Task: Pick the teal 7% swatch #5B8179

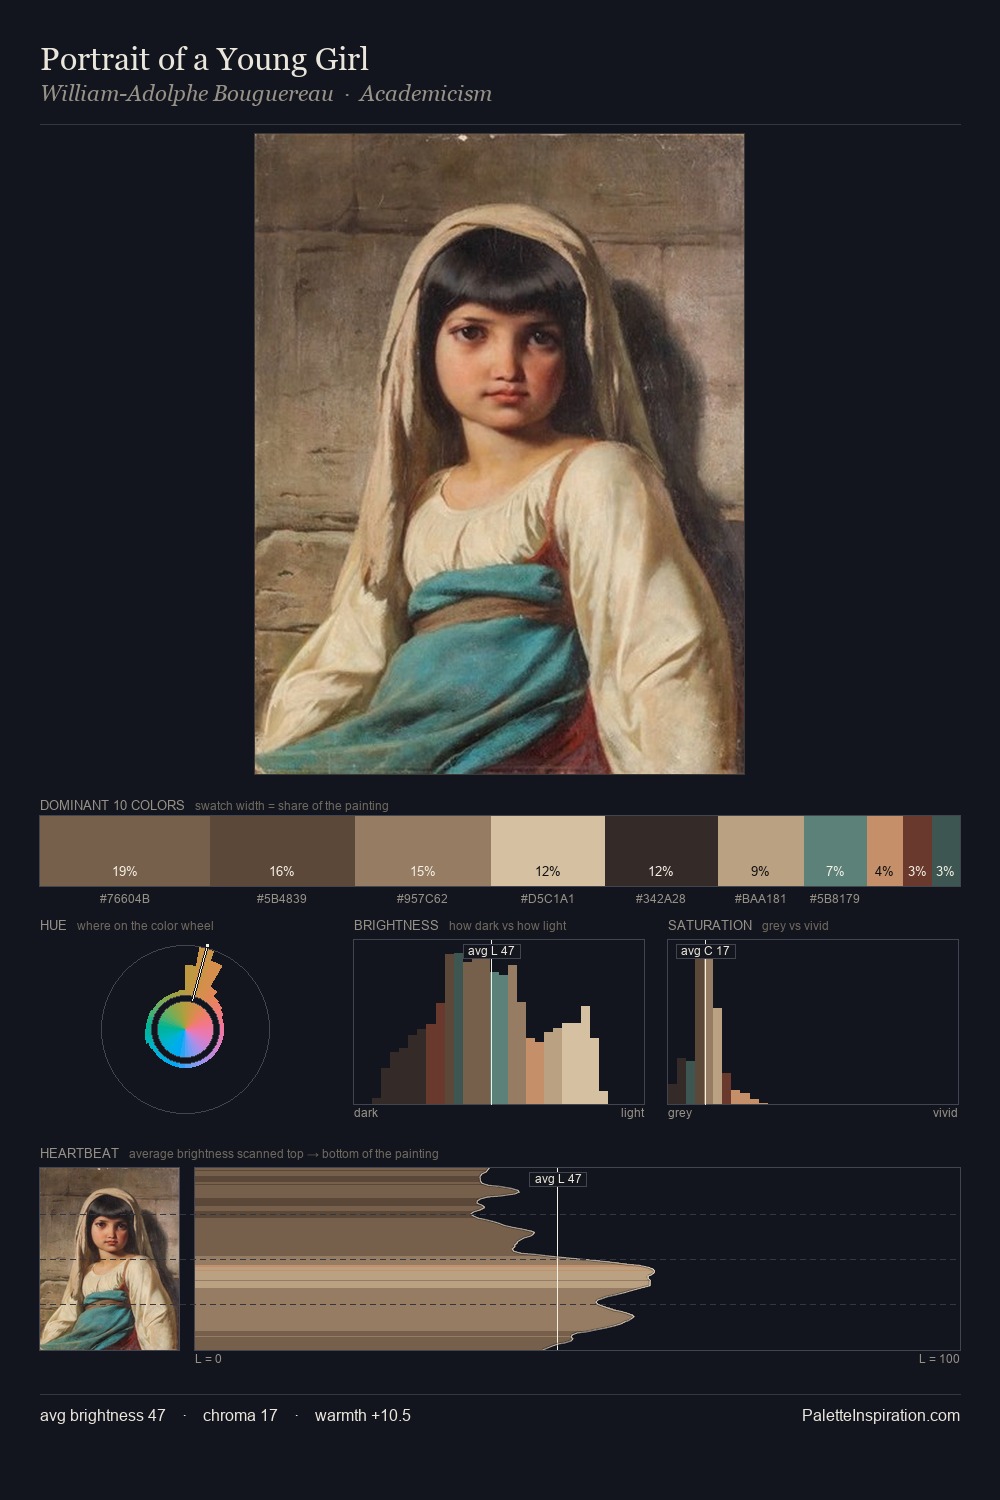Action: (835, 851)
